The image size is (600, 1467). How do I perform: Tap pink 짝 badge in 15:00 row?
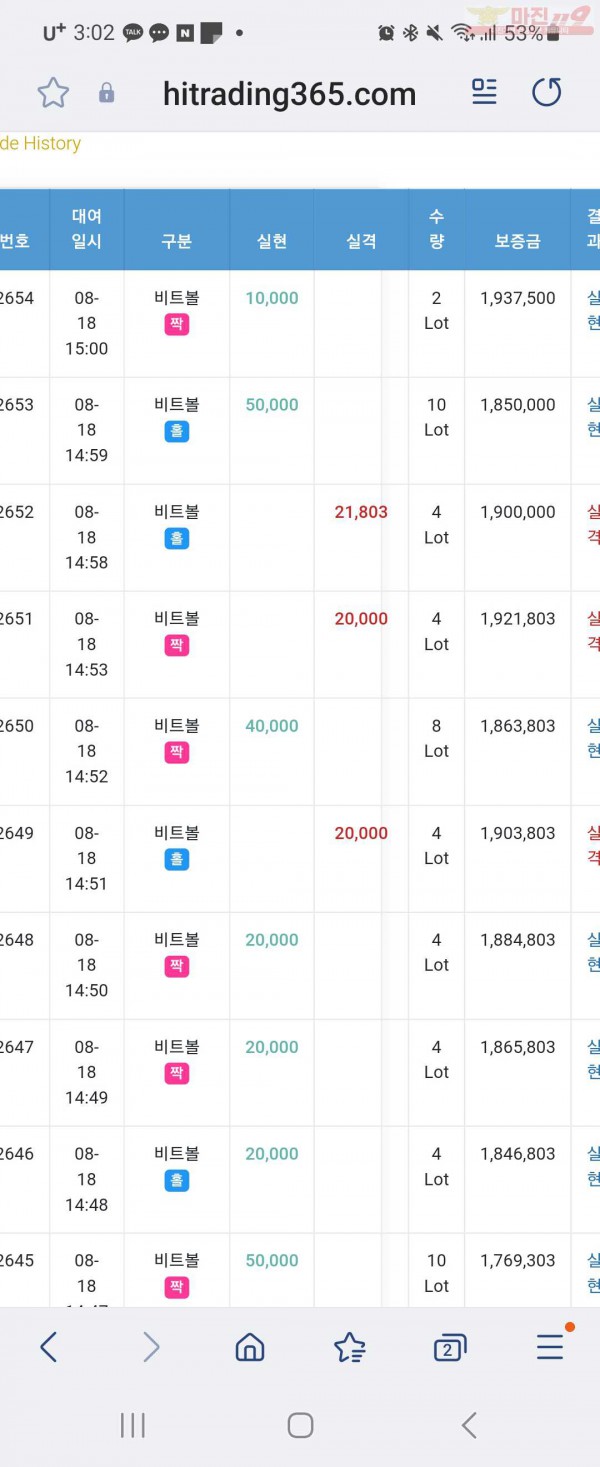(x=177, y=324)
